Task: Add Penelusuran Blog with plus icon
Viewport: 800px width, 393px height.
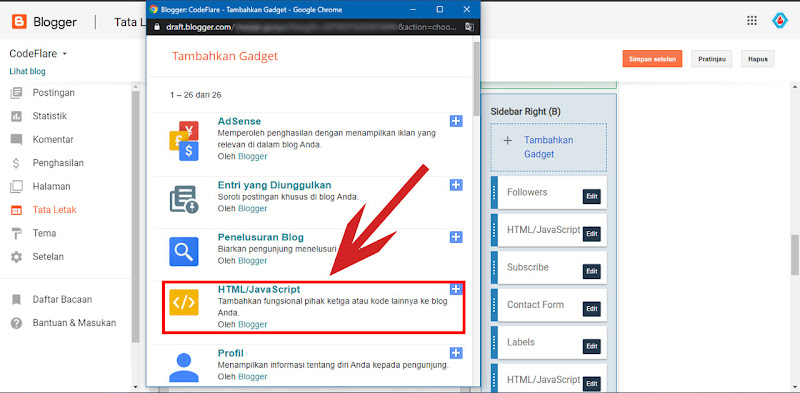Action: click(456, 237)
